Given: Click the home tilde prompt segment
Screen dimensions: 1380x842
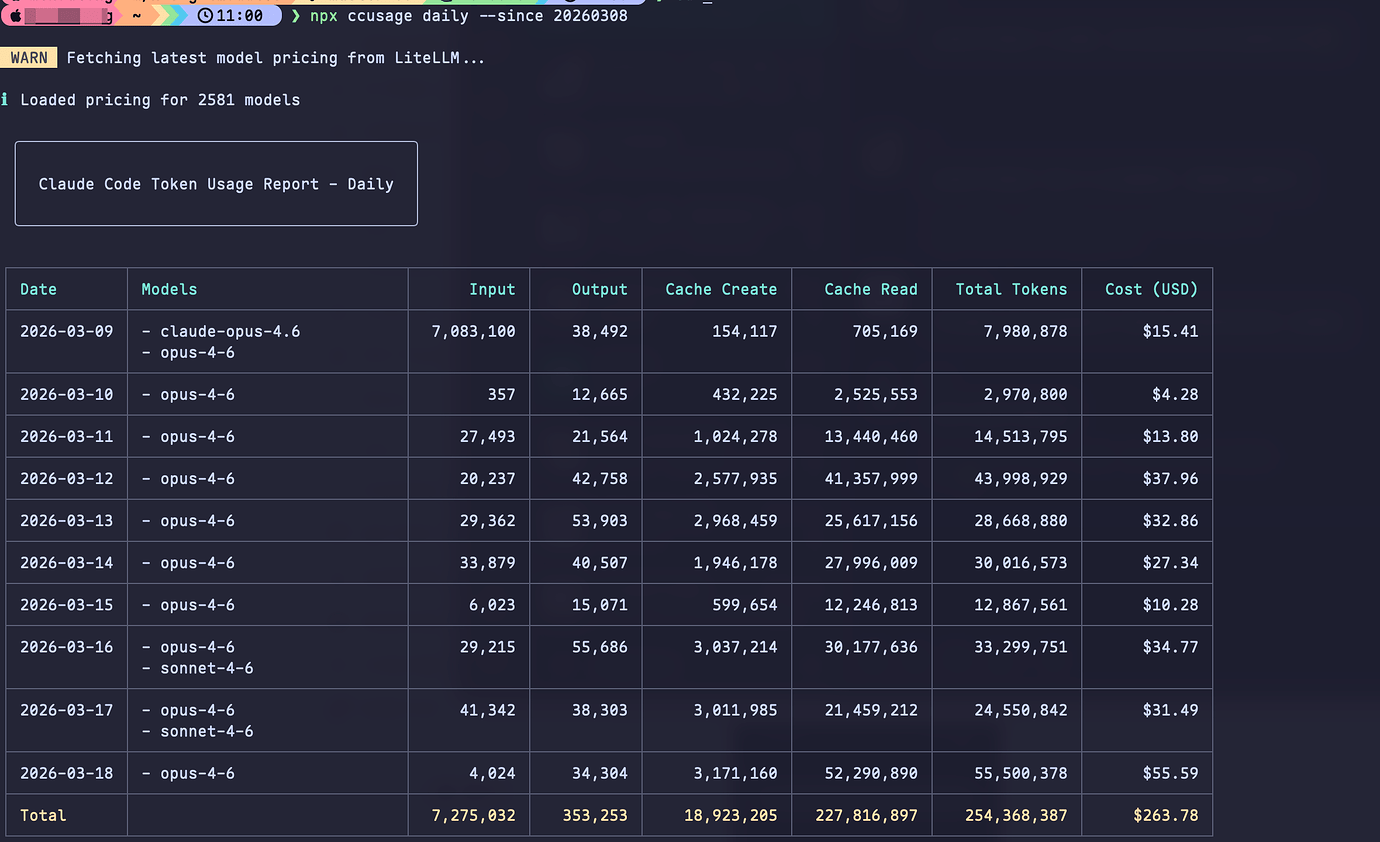Looking at the screenshot, I should (x=136, y=16).
